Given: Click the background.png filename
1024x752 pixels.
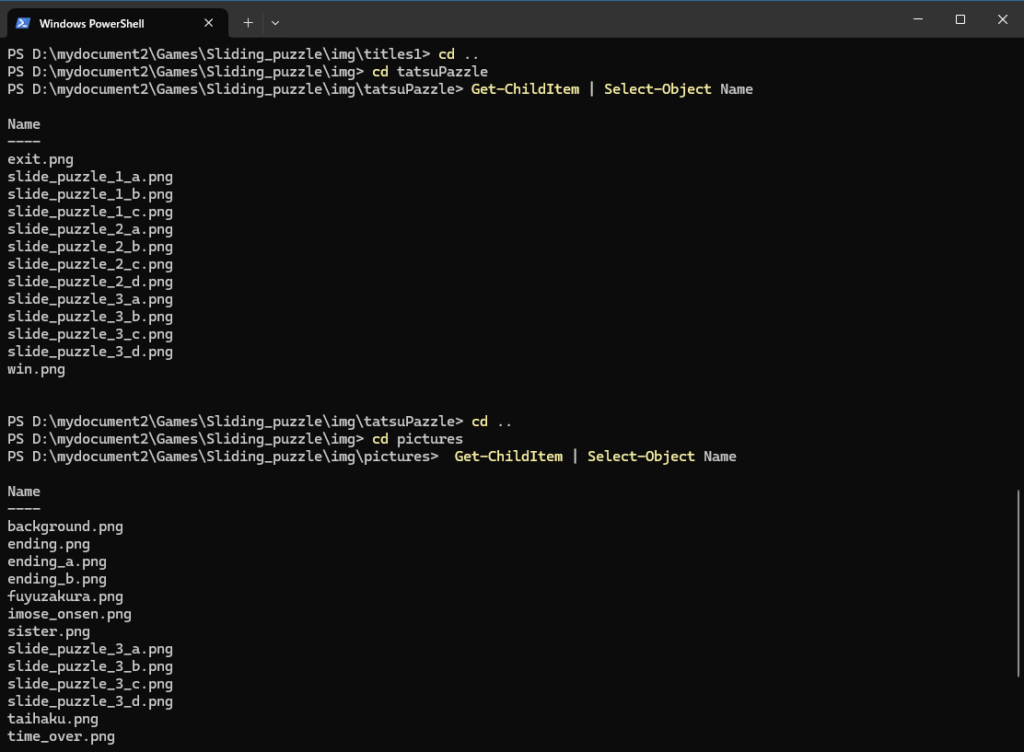Looking at the screenshot, I should point(65,526).
